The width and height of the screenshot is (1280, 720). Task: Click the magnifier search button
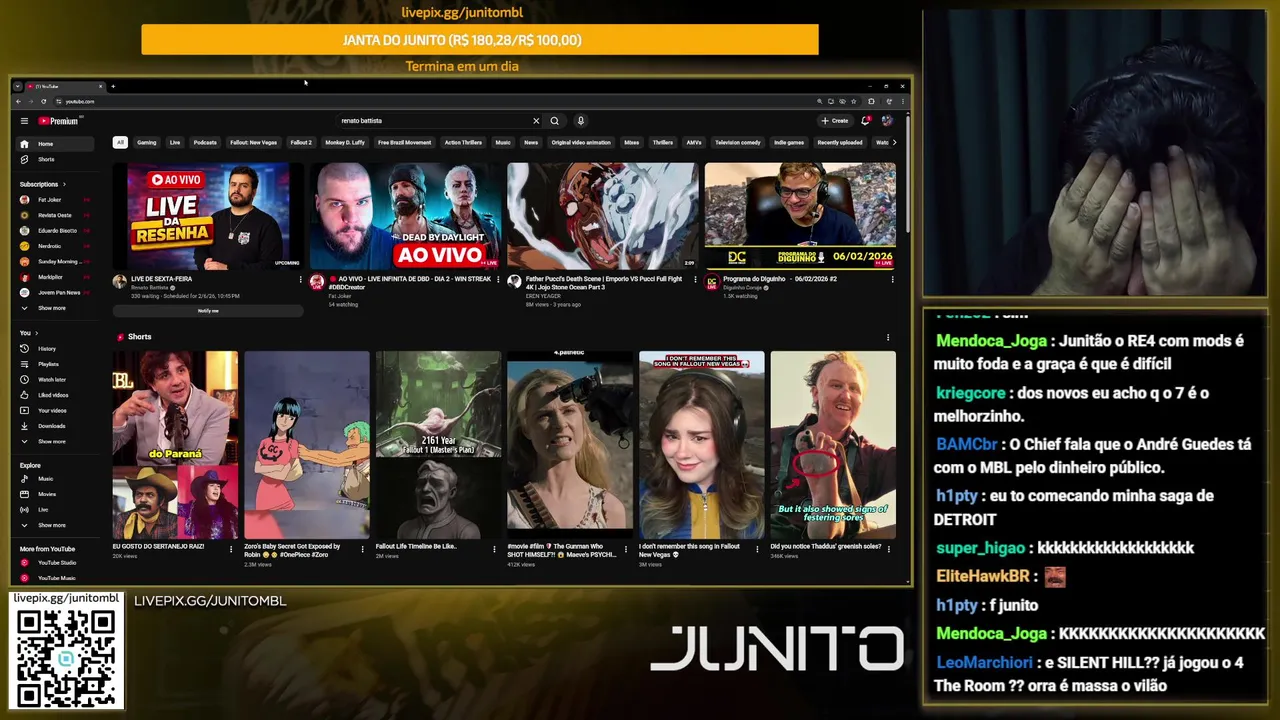555,121
